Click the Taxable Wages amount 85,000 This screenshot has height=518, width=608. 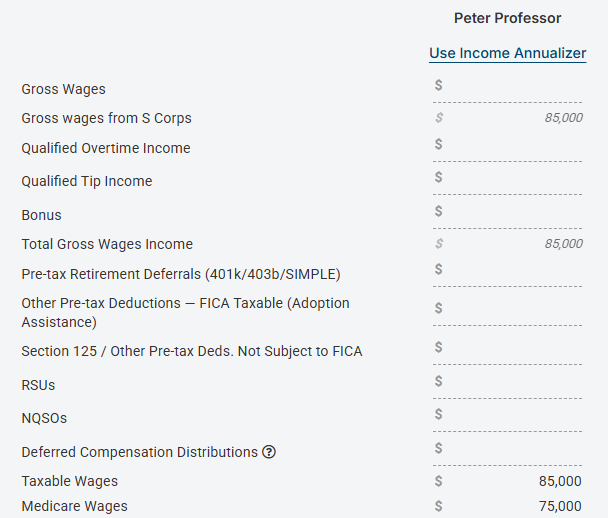coord(560,481)
